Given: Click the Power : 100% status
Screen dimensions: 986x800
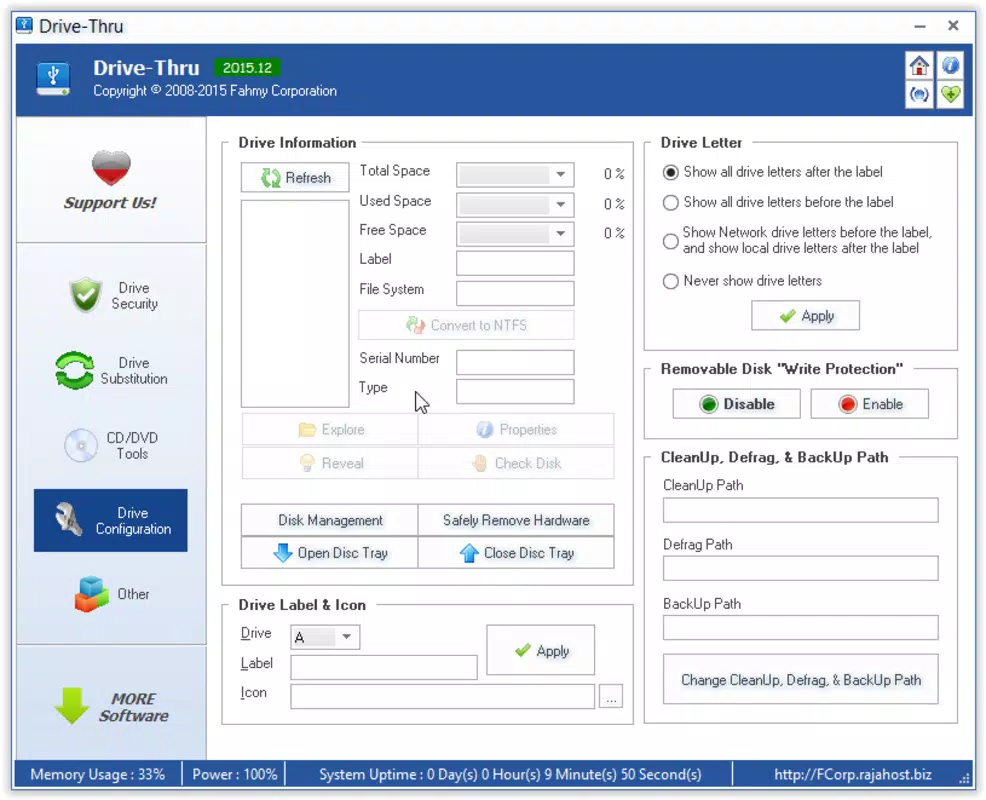Looking at the screenshot, I should coord(235,774).
